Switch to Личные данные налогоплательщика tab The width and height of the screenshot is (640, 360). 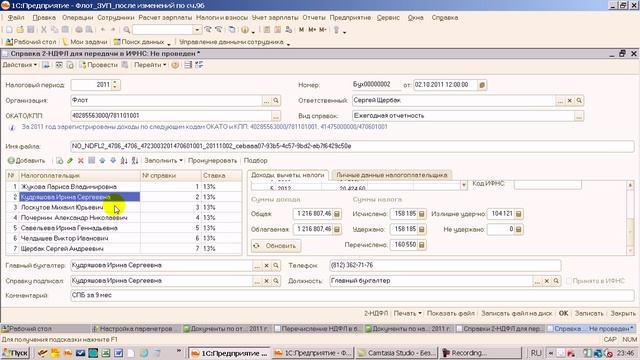click(x=392, y=175)
